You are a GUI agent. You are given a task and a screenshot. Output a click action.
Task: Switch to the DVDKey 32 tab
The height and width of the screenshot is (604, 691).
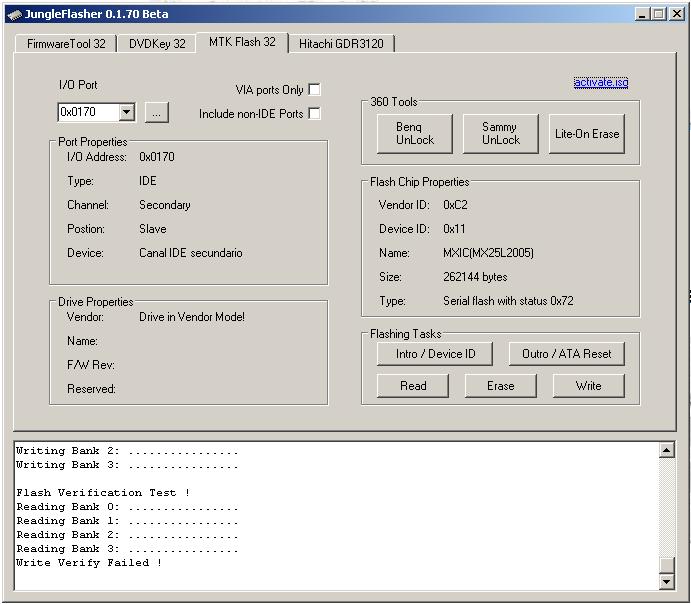[157, 44]
